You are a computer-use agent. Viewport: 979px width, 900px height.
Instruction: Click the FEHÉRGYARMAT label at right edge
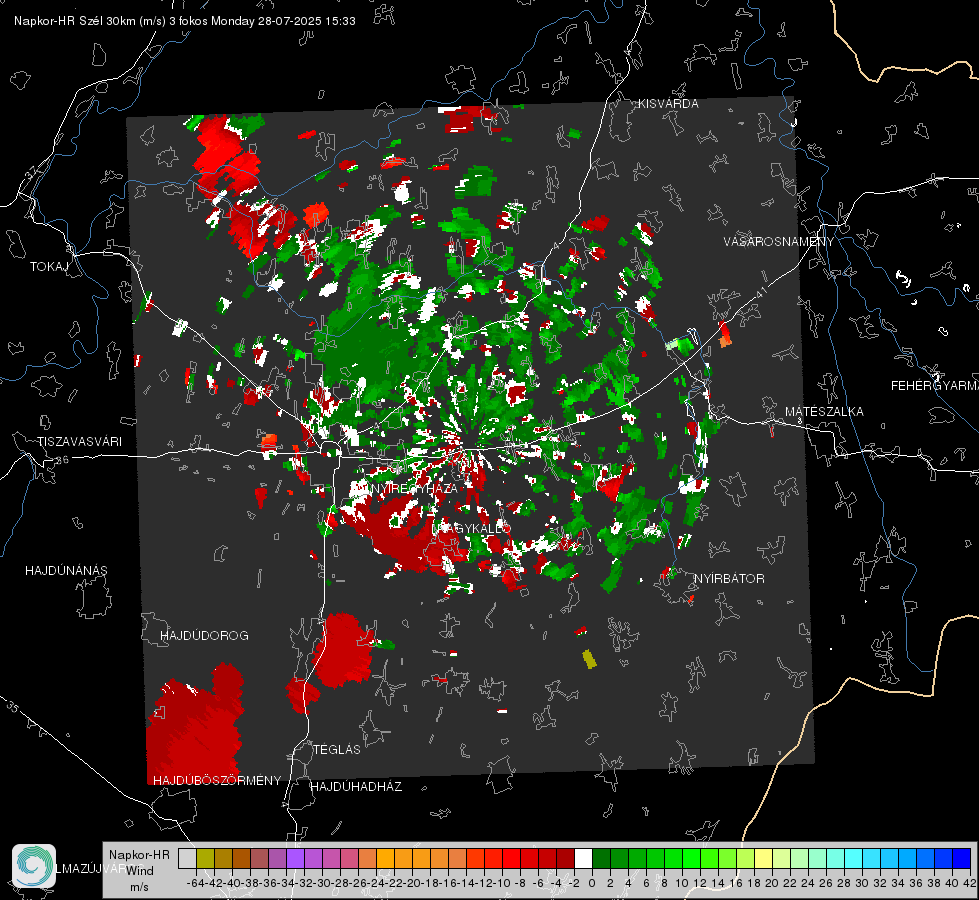[934, 386]
